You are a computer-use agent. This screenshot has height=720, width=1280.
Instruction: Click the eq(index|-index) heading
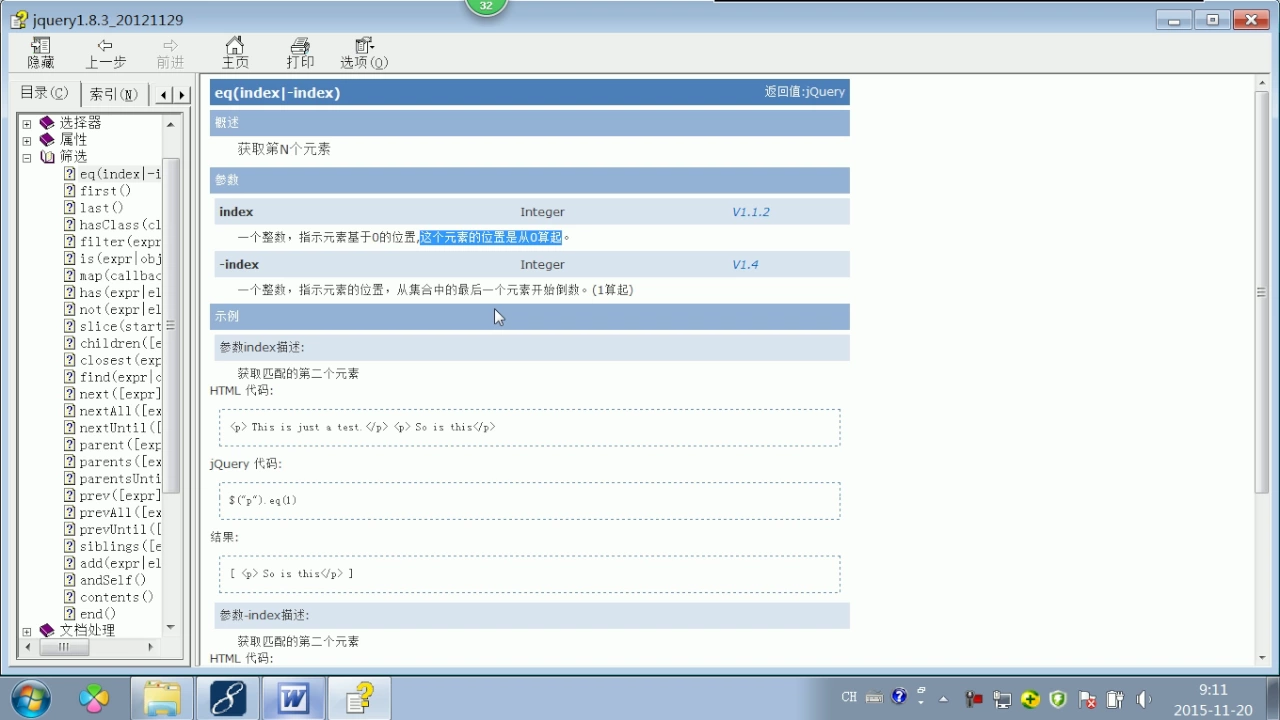click(x=277, y=93)
